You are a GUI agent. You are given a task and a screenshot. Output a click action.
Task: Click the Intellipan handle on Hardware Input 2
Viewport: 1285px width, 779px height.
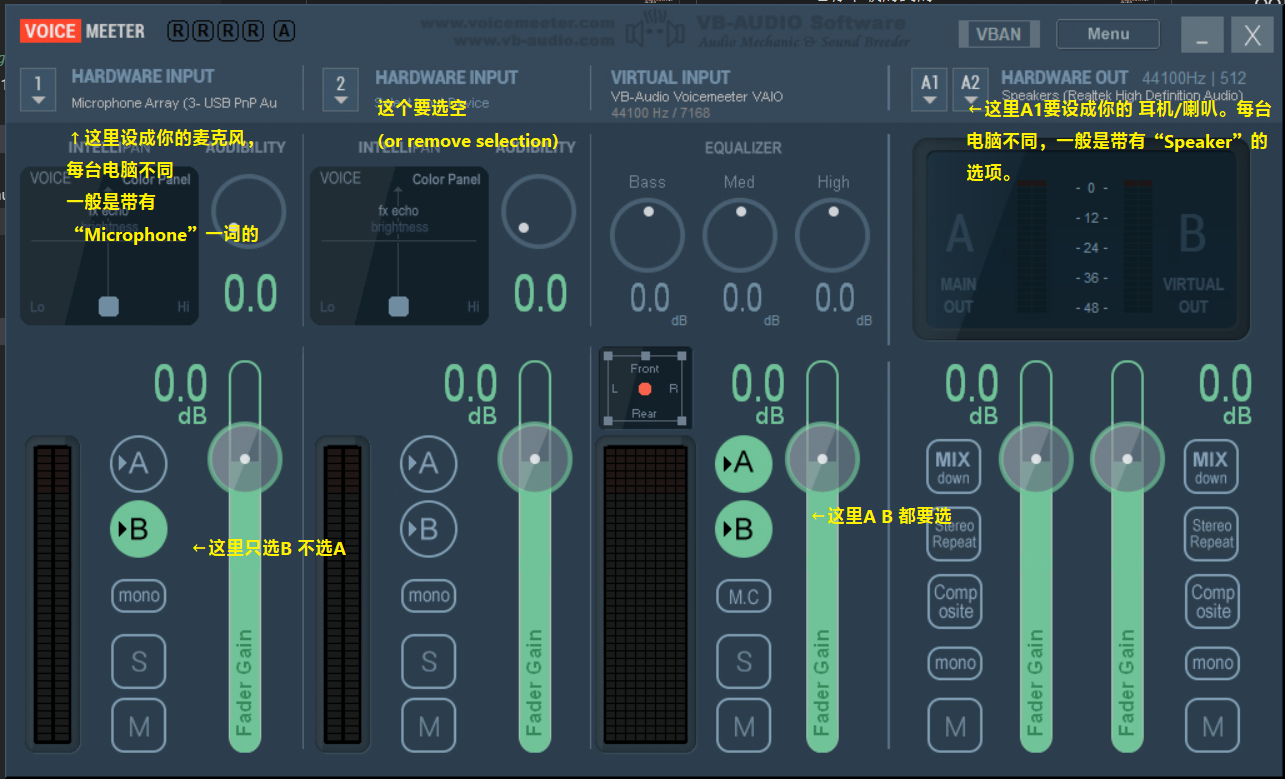398,305
